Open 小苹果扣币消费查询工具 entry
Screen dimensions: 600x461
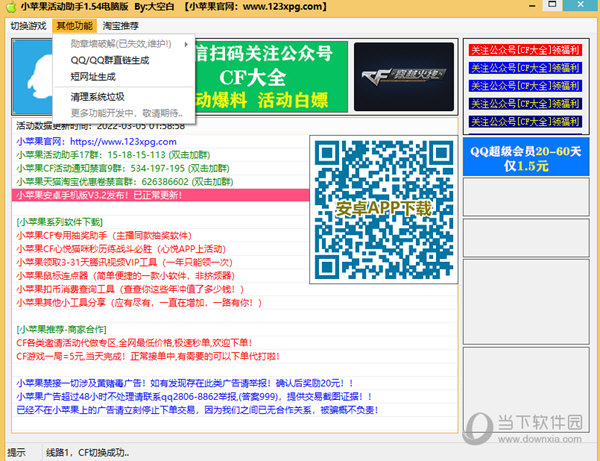[235, 289]
